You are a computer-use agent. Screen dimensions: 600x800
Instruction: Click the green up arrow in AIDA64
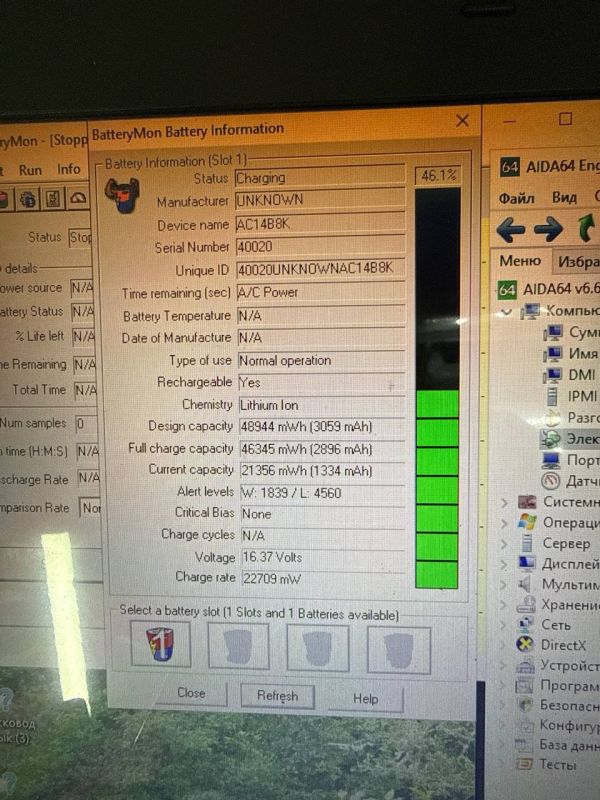click(586, 228)
